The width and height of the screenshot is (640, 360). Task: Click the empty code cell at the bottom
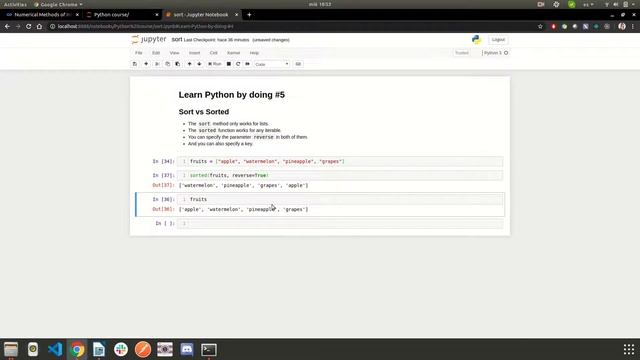point(340,224)
